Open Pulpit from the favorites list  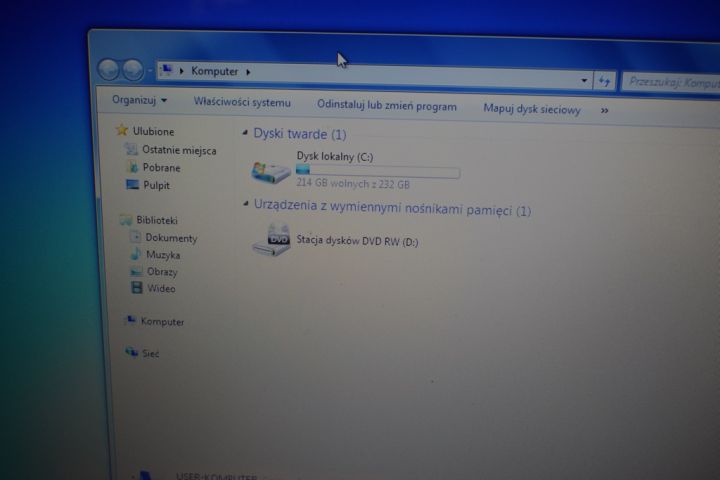click(x=156, y=185)
